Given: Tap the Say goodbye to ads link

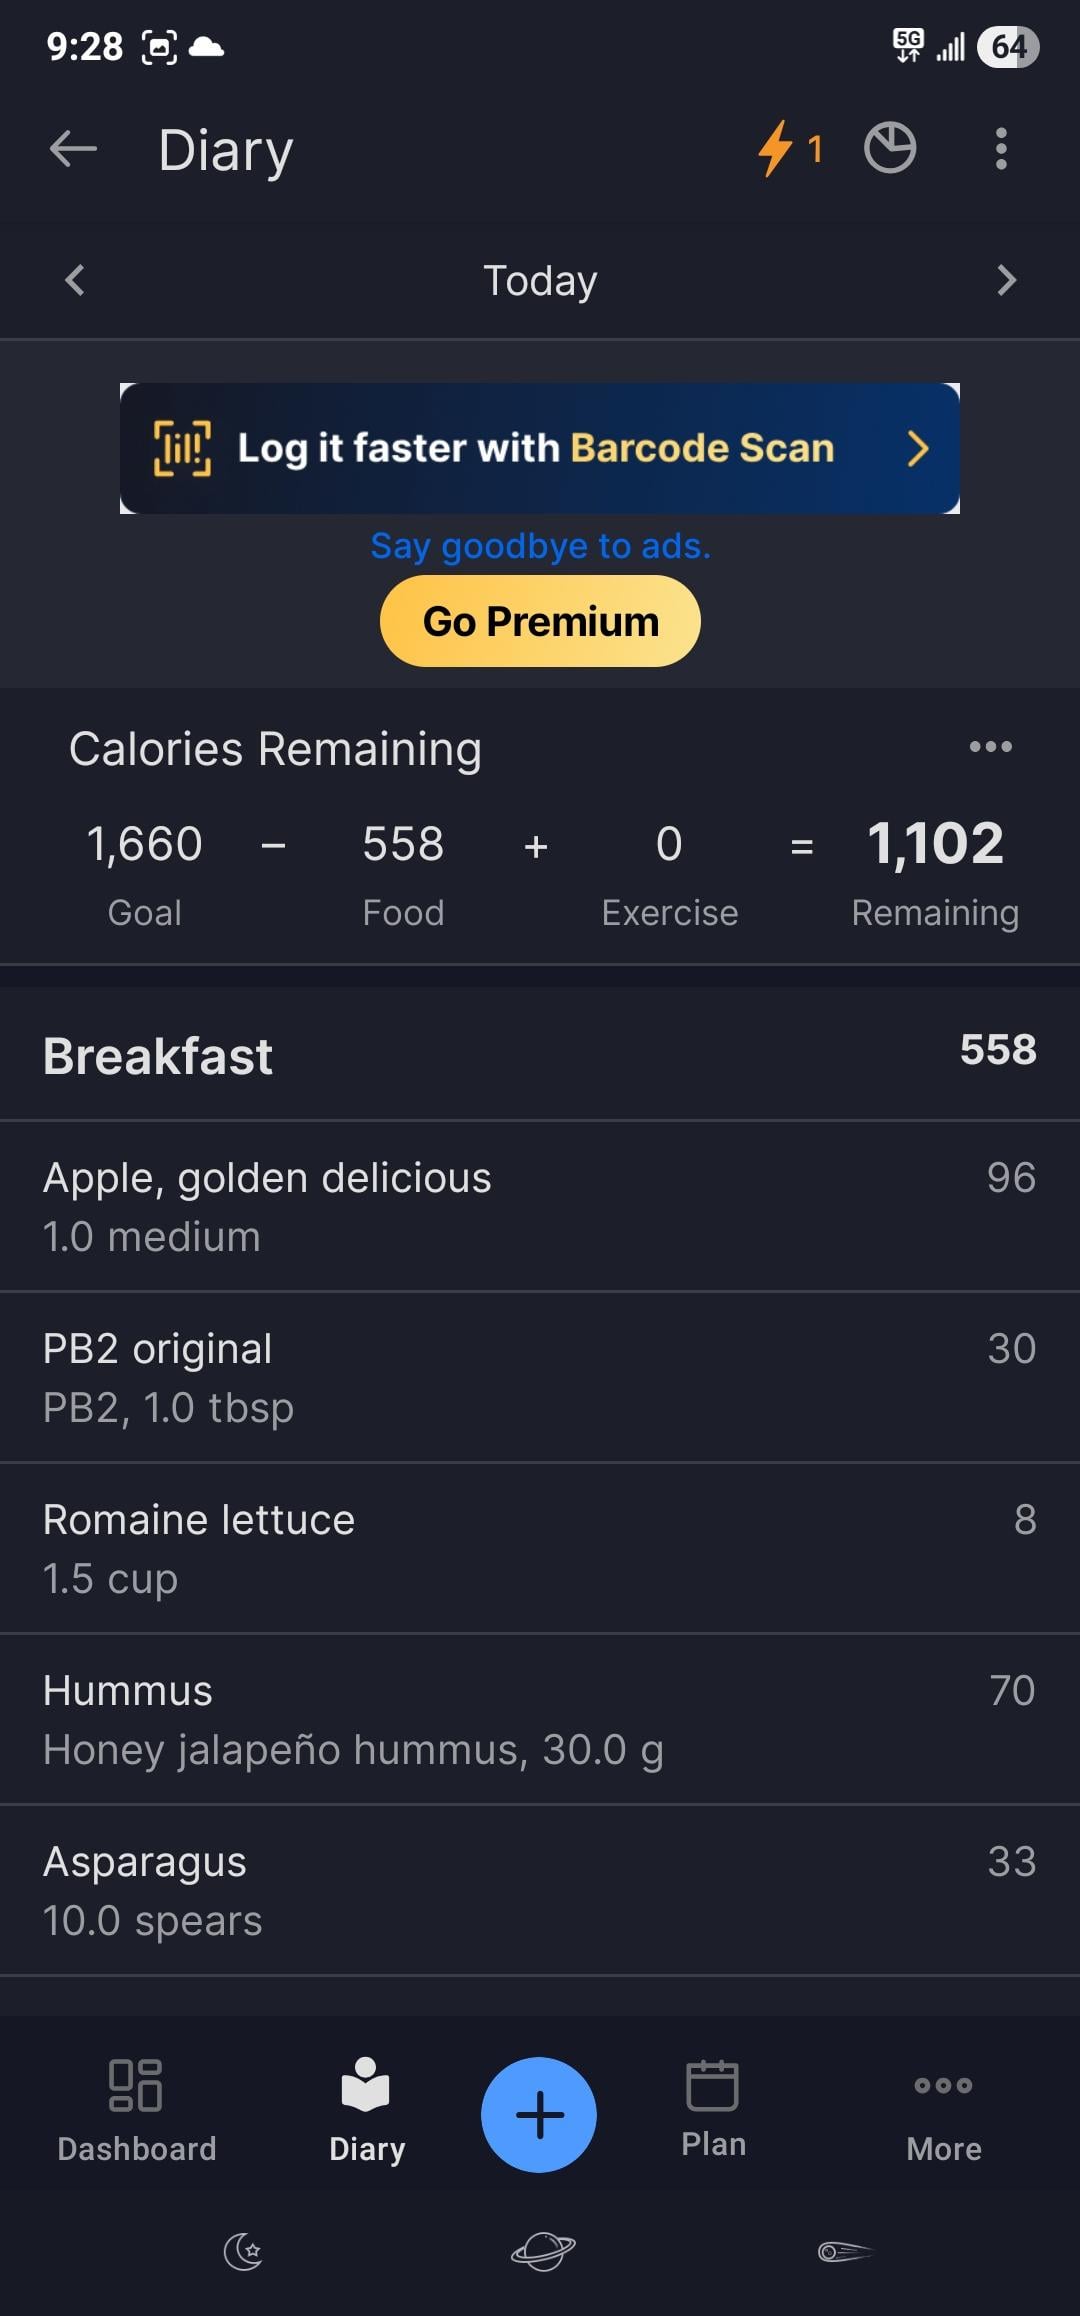Looking at the screenshot, I should click(x=540, y=546).
